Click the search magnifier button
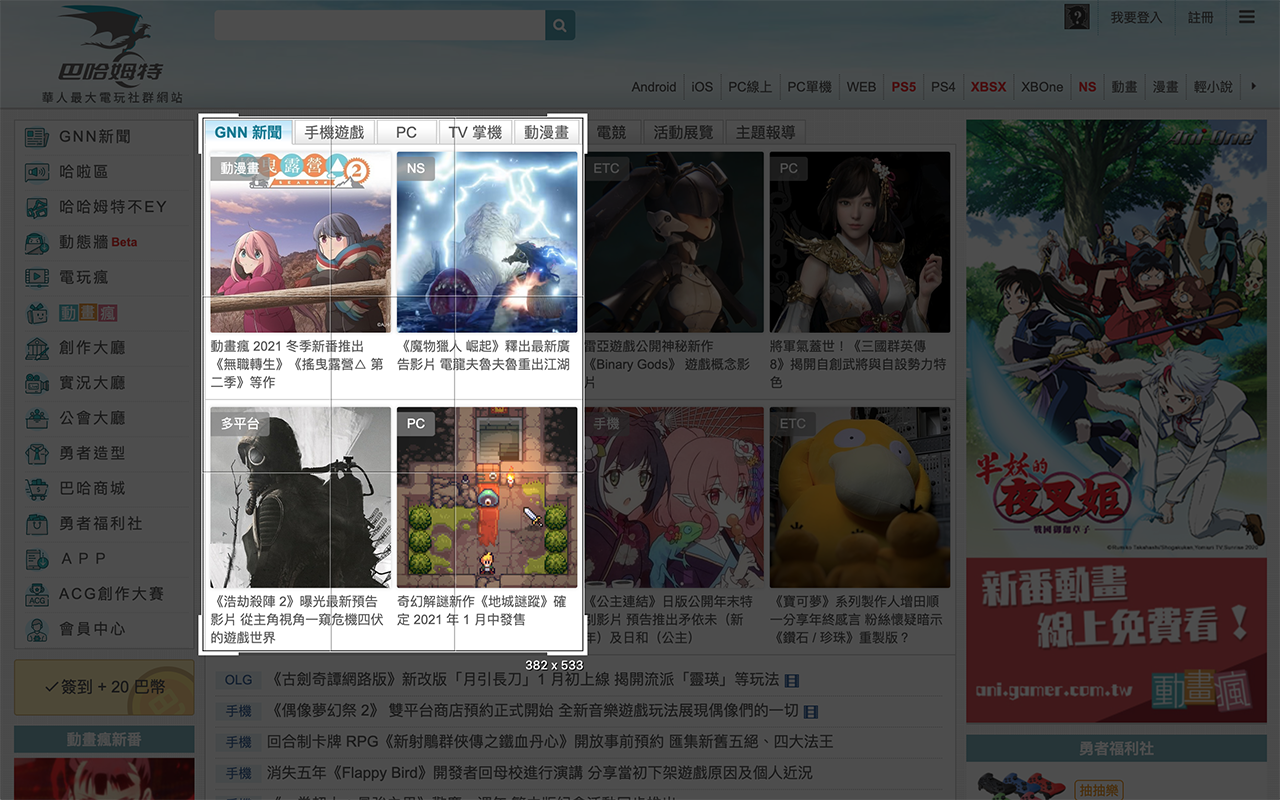This screenshot has height=800, width=1280. 560,25
